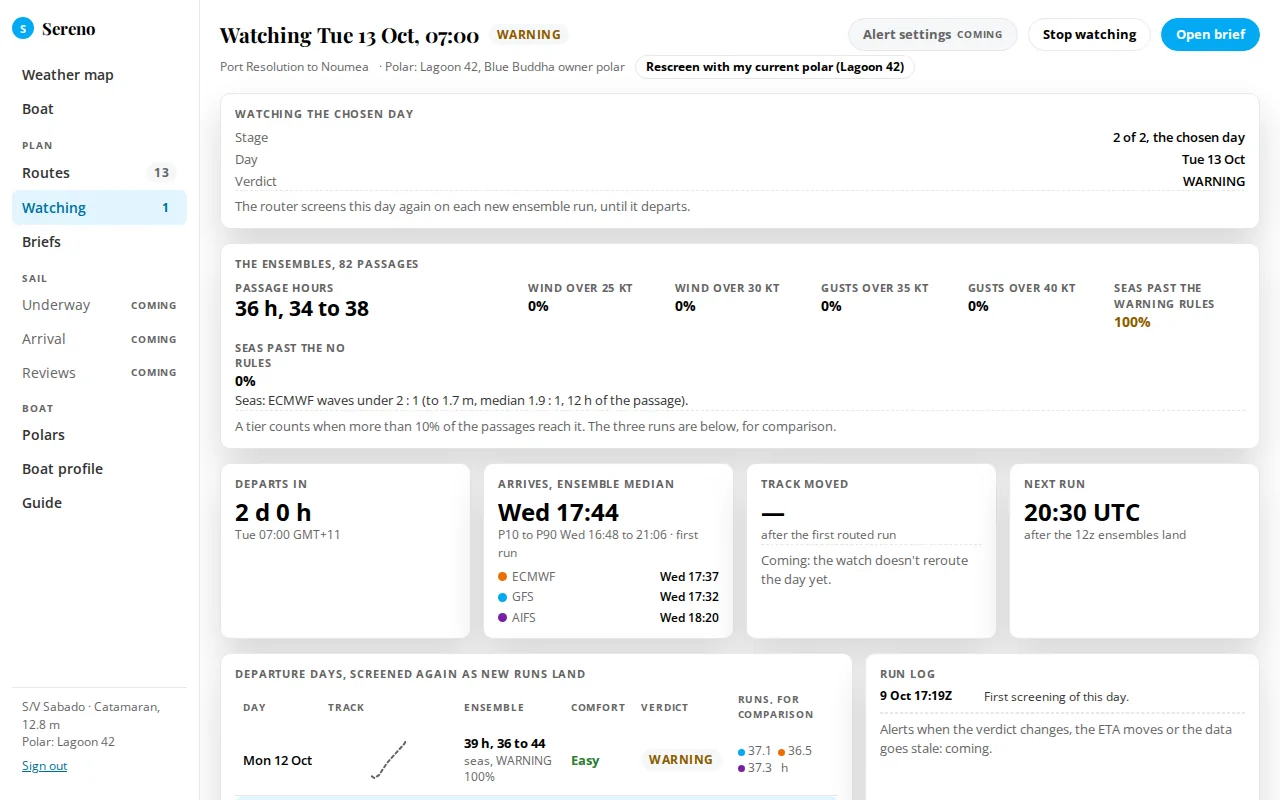Image resolution: width=1280 pixels, height=800 pixels.
Task: Click Stop watching button
Action: tap(1089, 34)
